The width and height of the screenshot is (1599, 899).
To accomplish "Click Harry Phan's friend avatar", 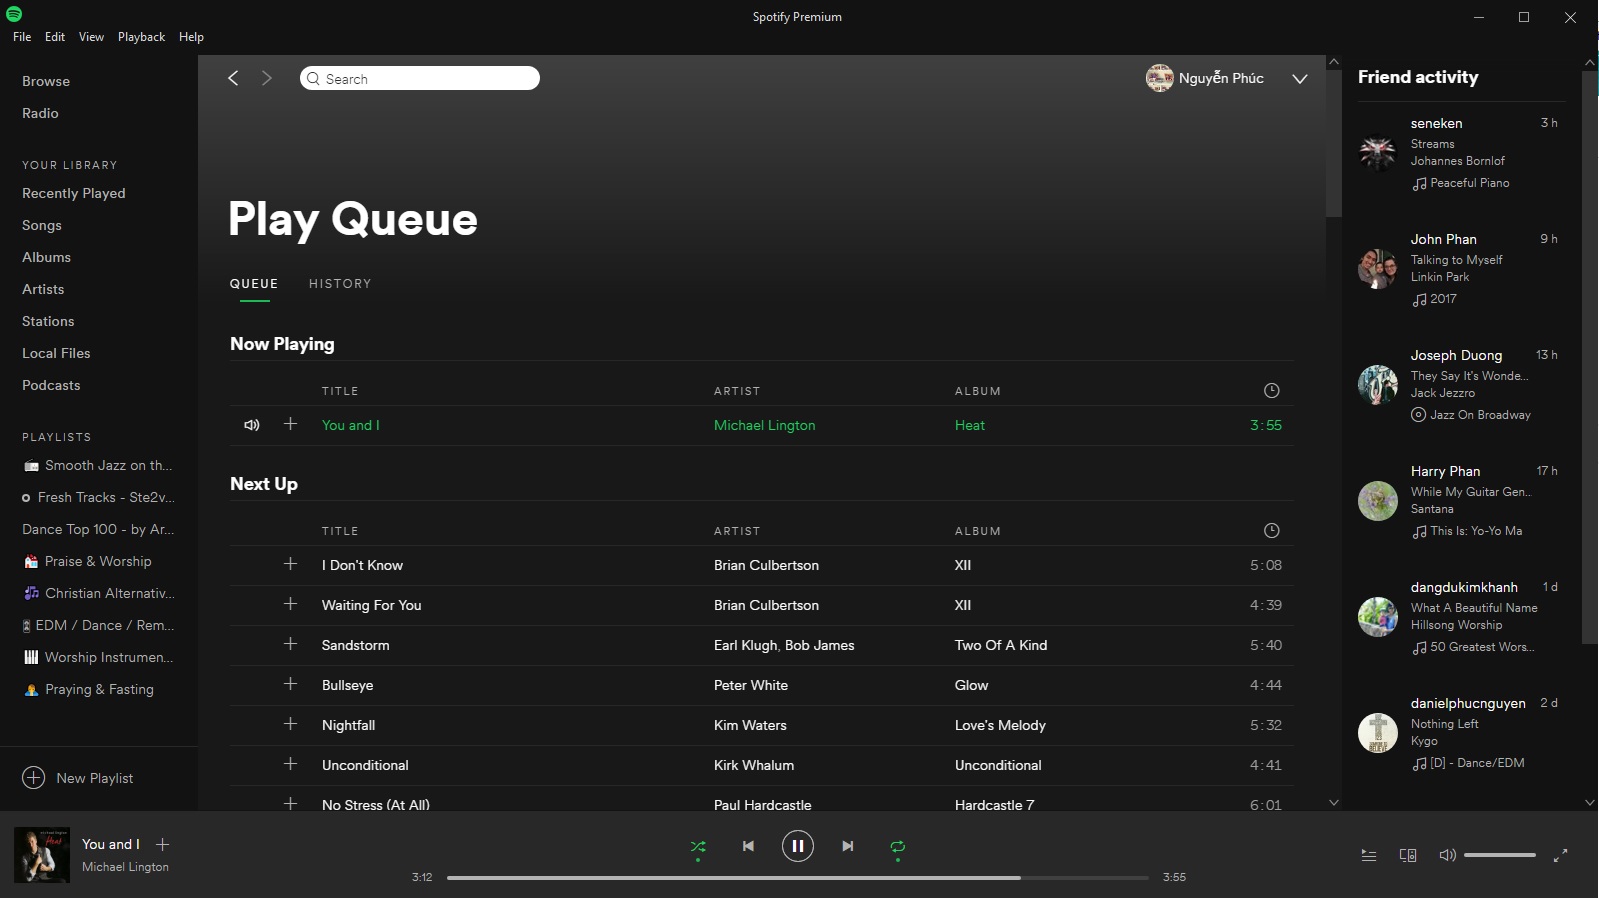I will pyautogui.click(x=1378, y=501).
